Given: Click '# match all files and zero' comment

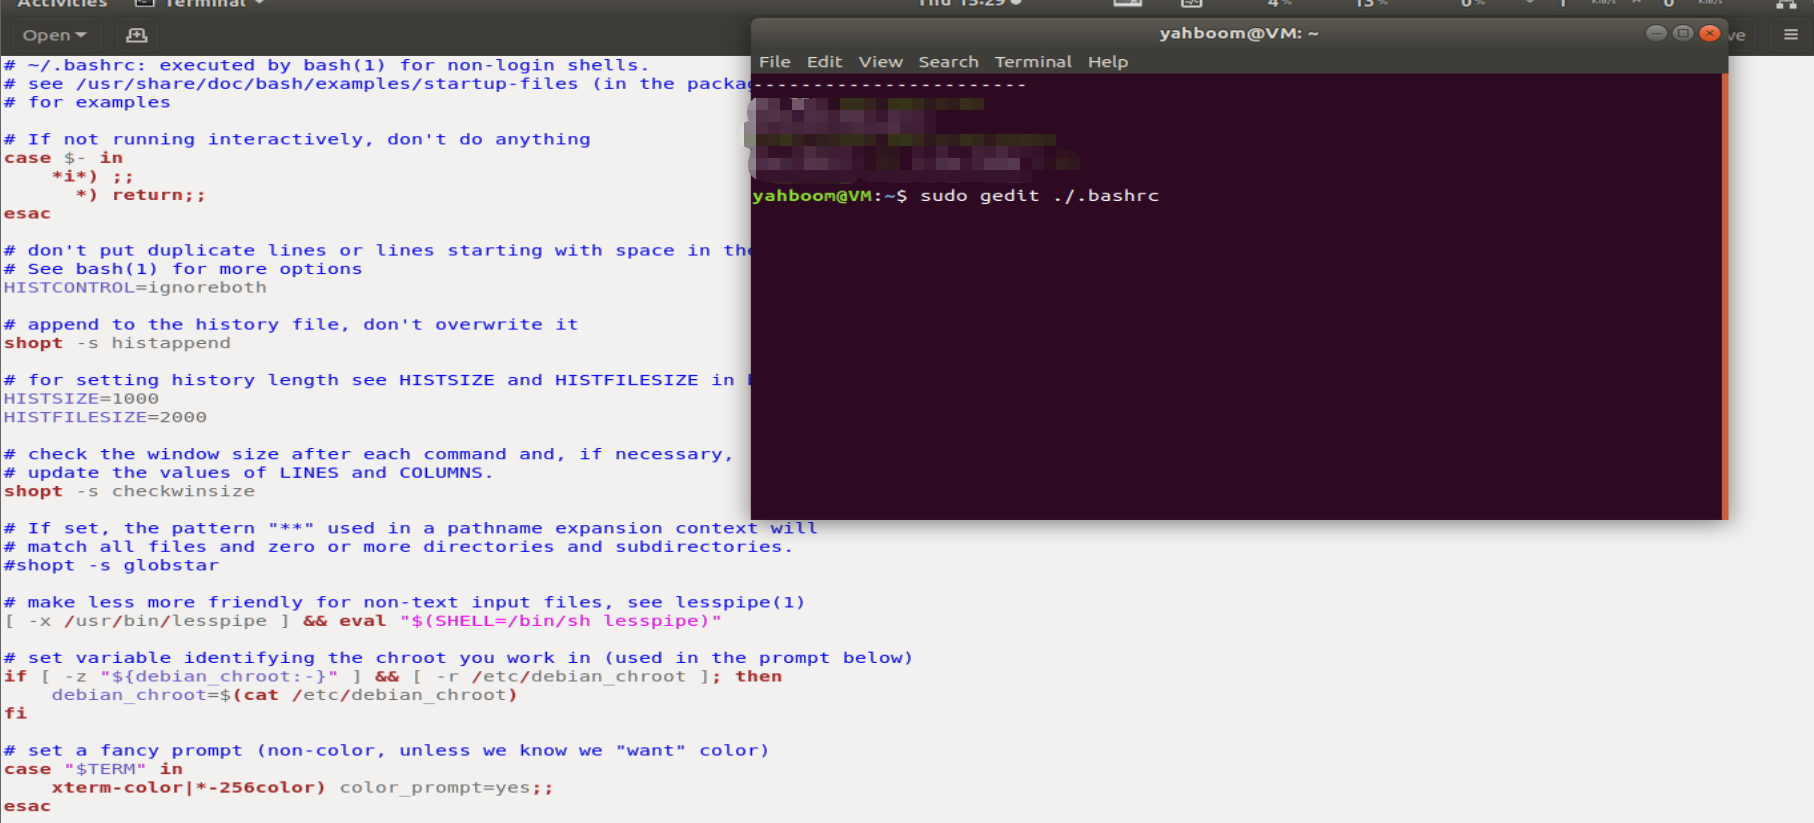Looking at the screenshot, I should click(399, 547).
